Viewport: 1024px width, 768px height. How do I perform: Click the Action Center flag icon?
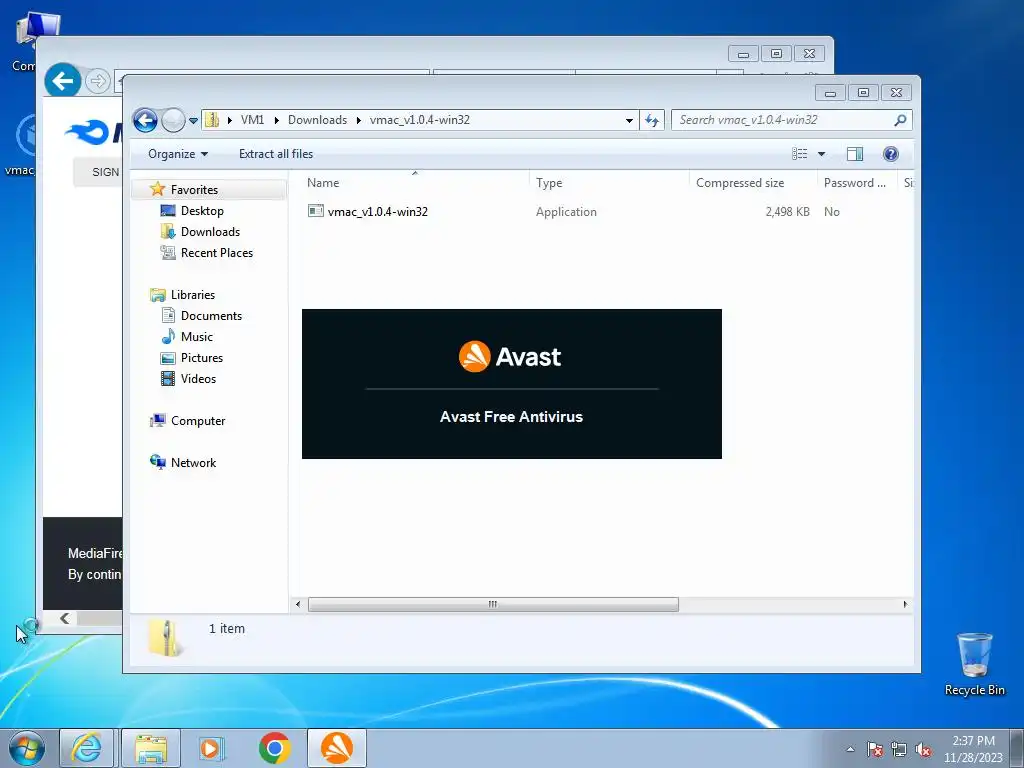click(875, 750)
